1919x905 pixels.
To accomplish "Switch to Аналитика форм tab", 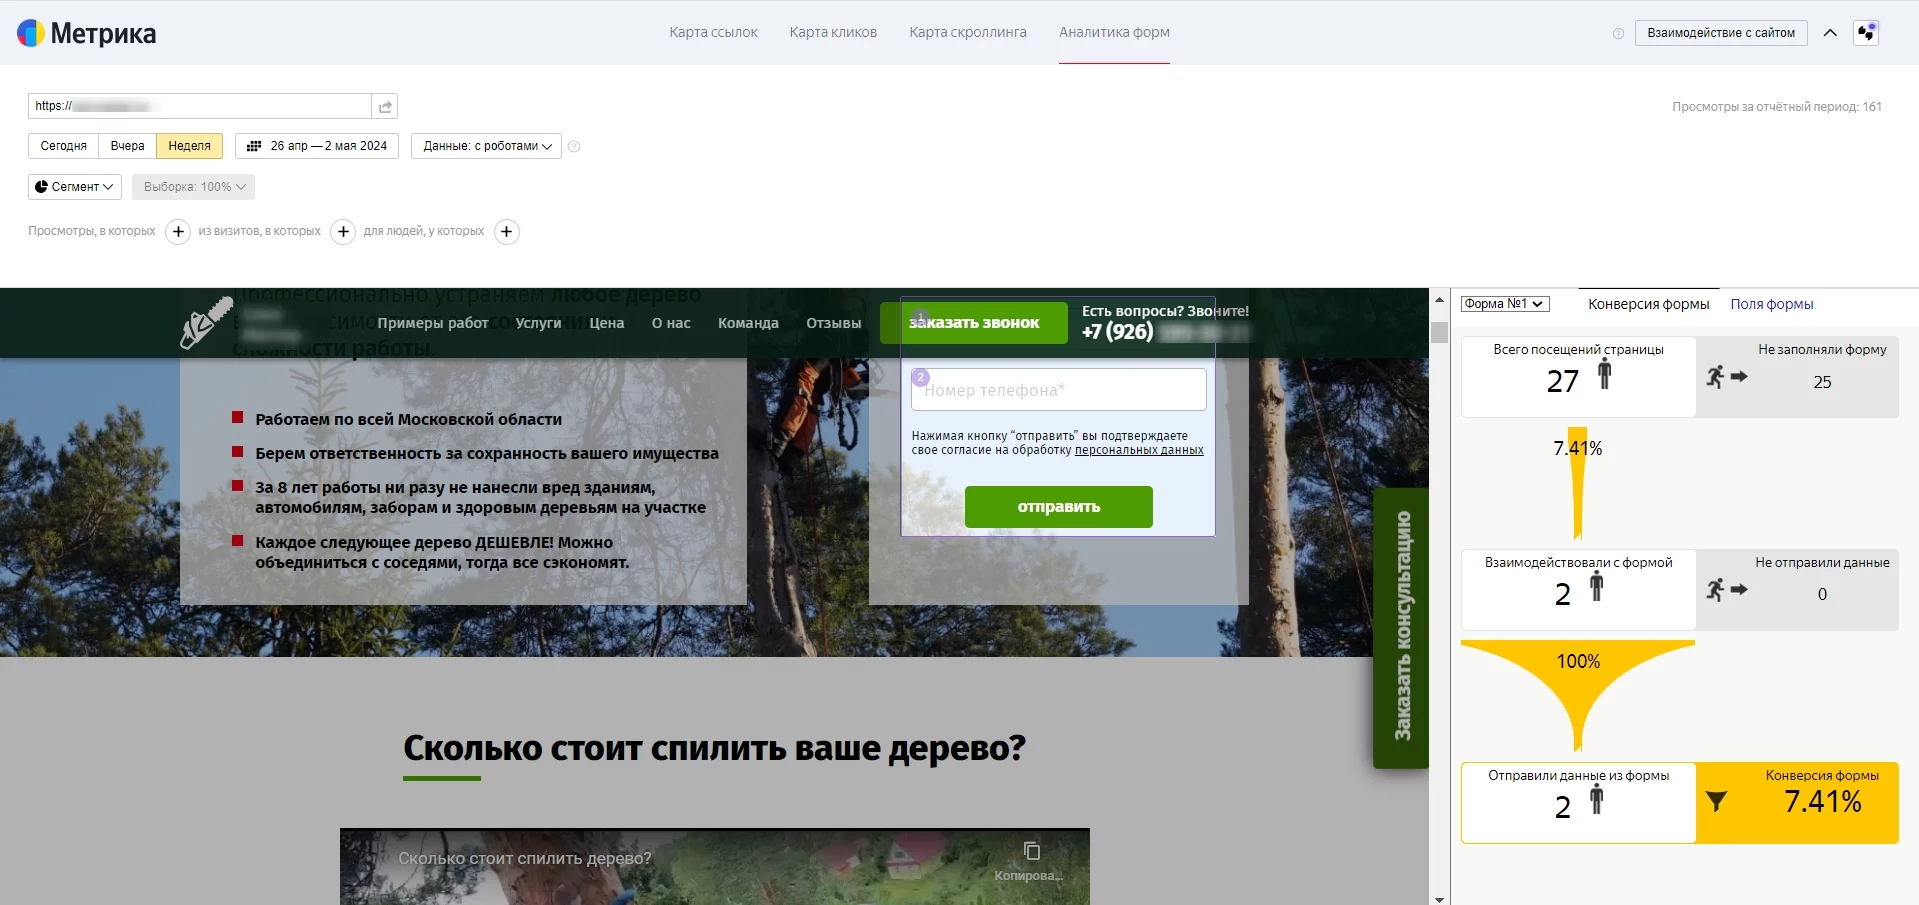I will [x=1114, y=32].
